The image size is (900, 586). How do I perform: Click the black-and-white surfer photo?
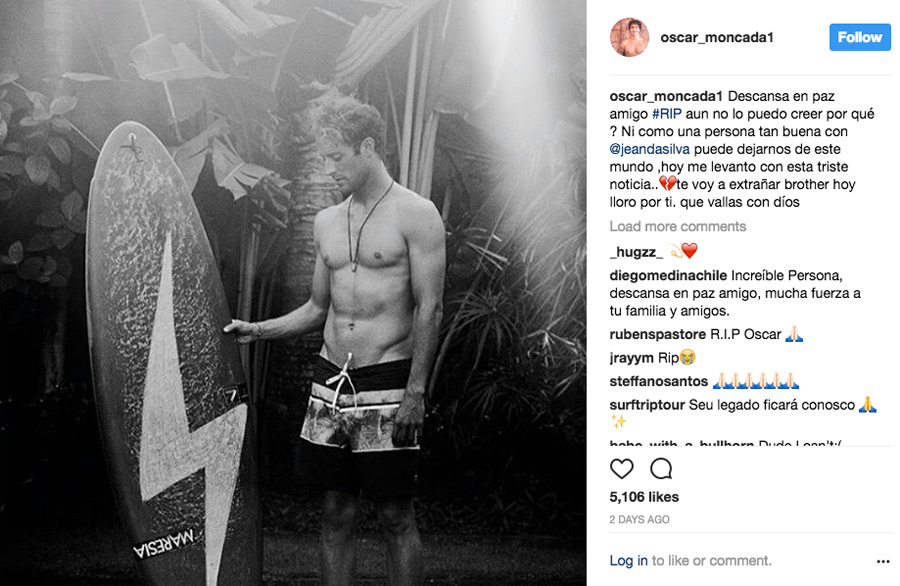(293, 293)
